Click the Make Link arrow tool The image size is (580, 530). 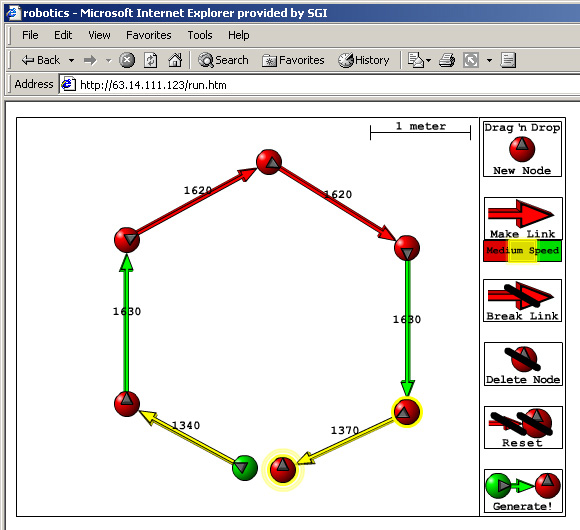tap(523, 219)
